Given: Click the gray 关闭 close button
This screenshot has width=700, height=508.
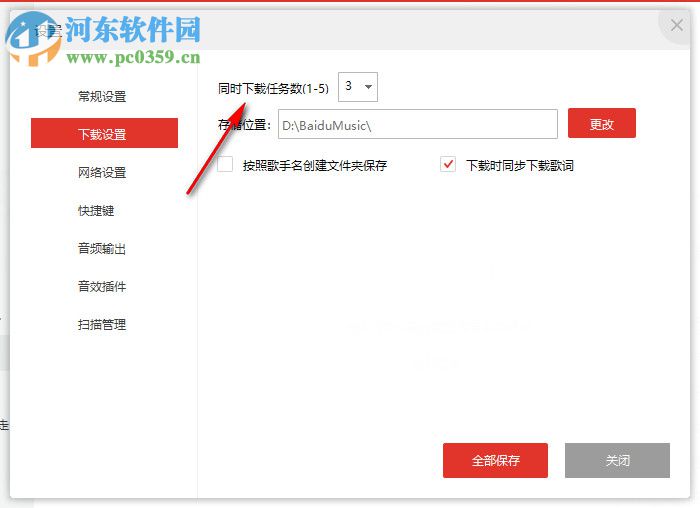Looking at the screenshot, I should click(x=617, y=460).
